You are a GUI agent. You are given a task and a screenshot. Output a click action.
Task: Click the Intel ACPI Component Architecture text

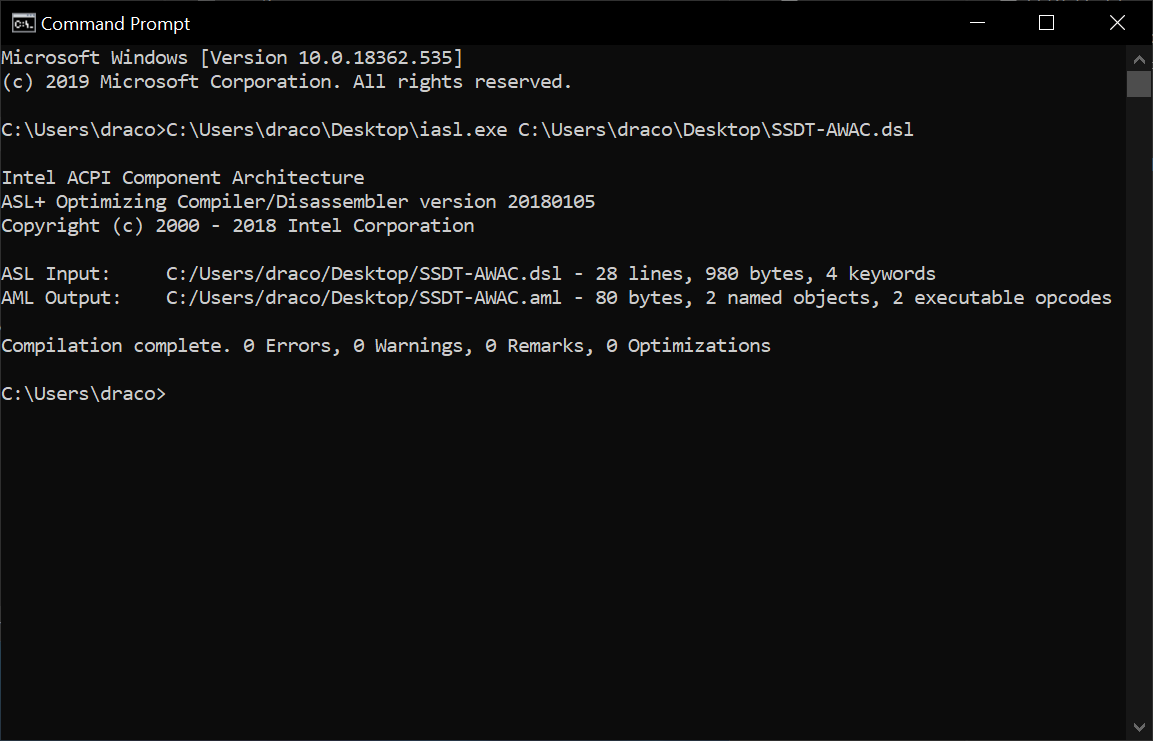[183, 178]
